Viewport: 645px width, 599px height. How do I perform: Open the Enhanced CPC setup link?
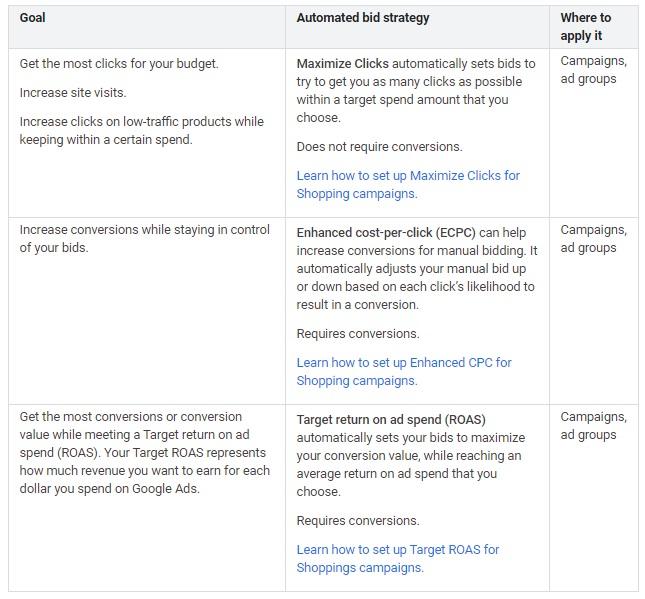coord(404,371)
